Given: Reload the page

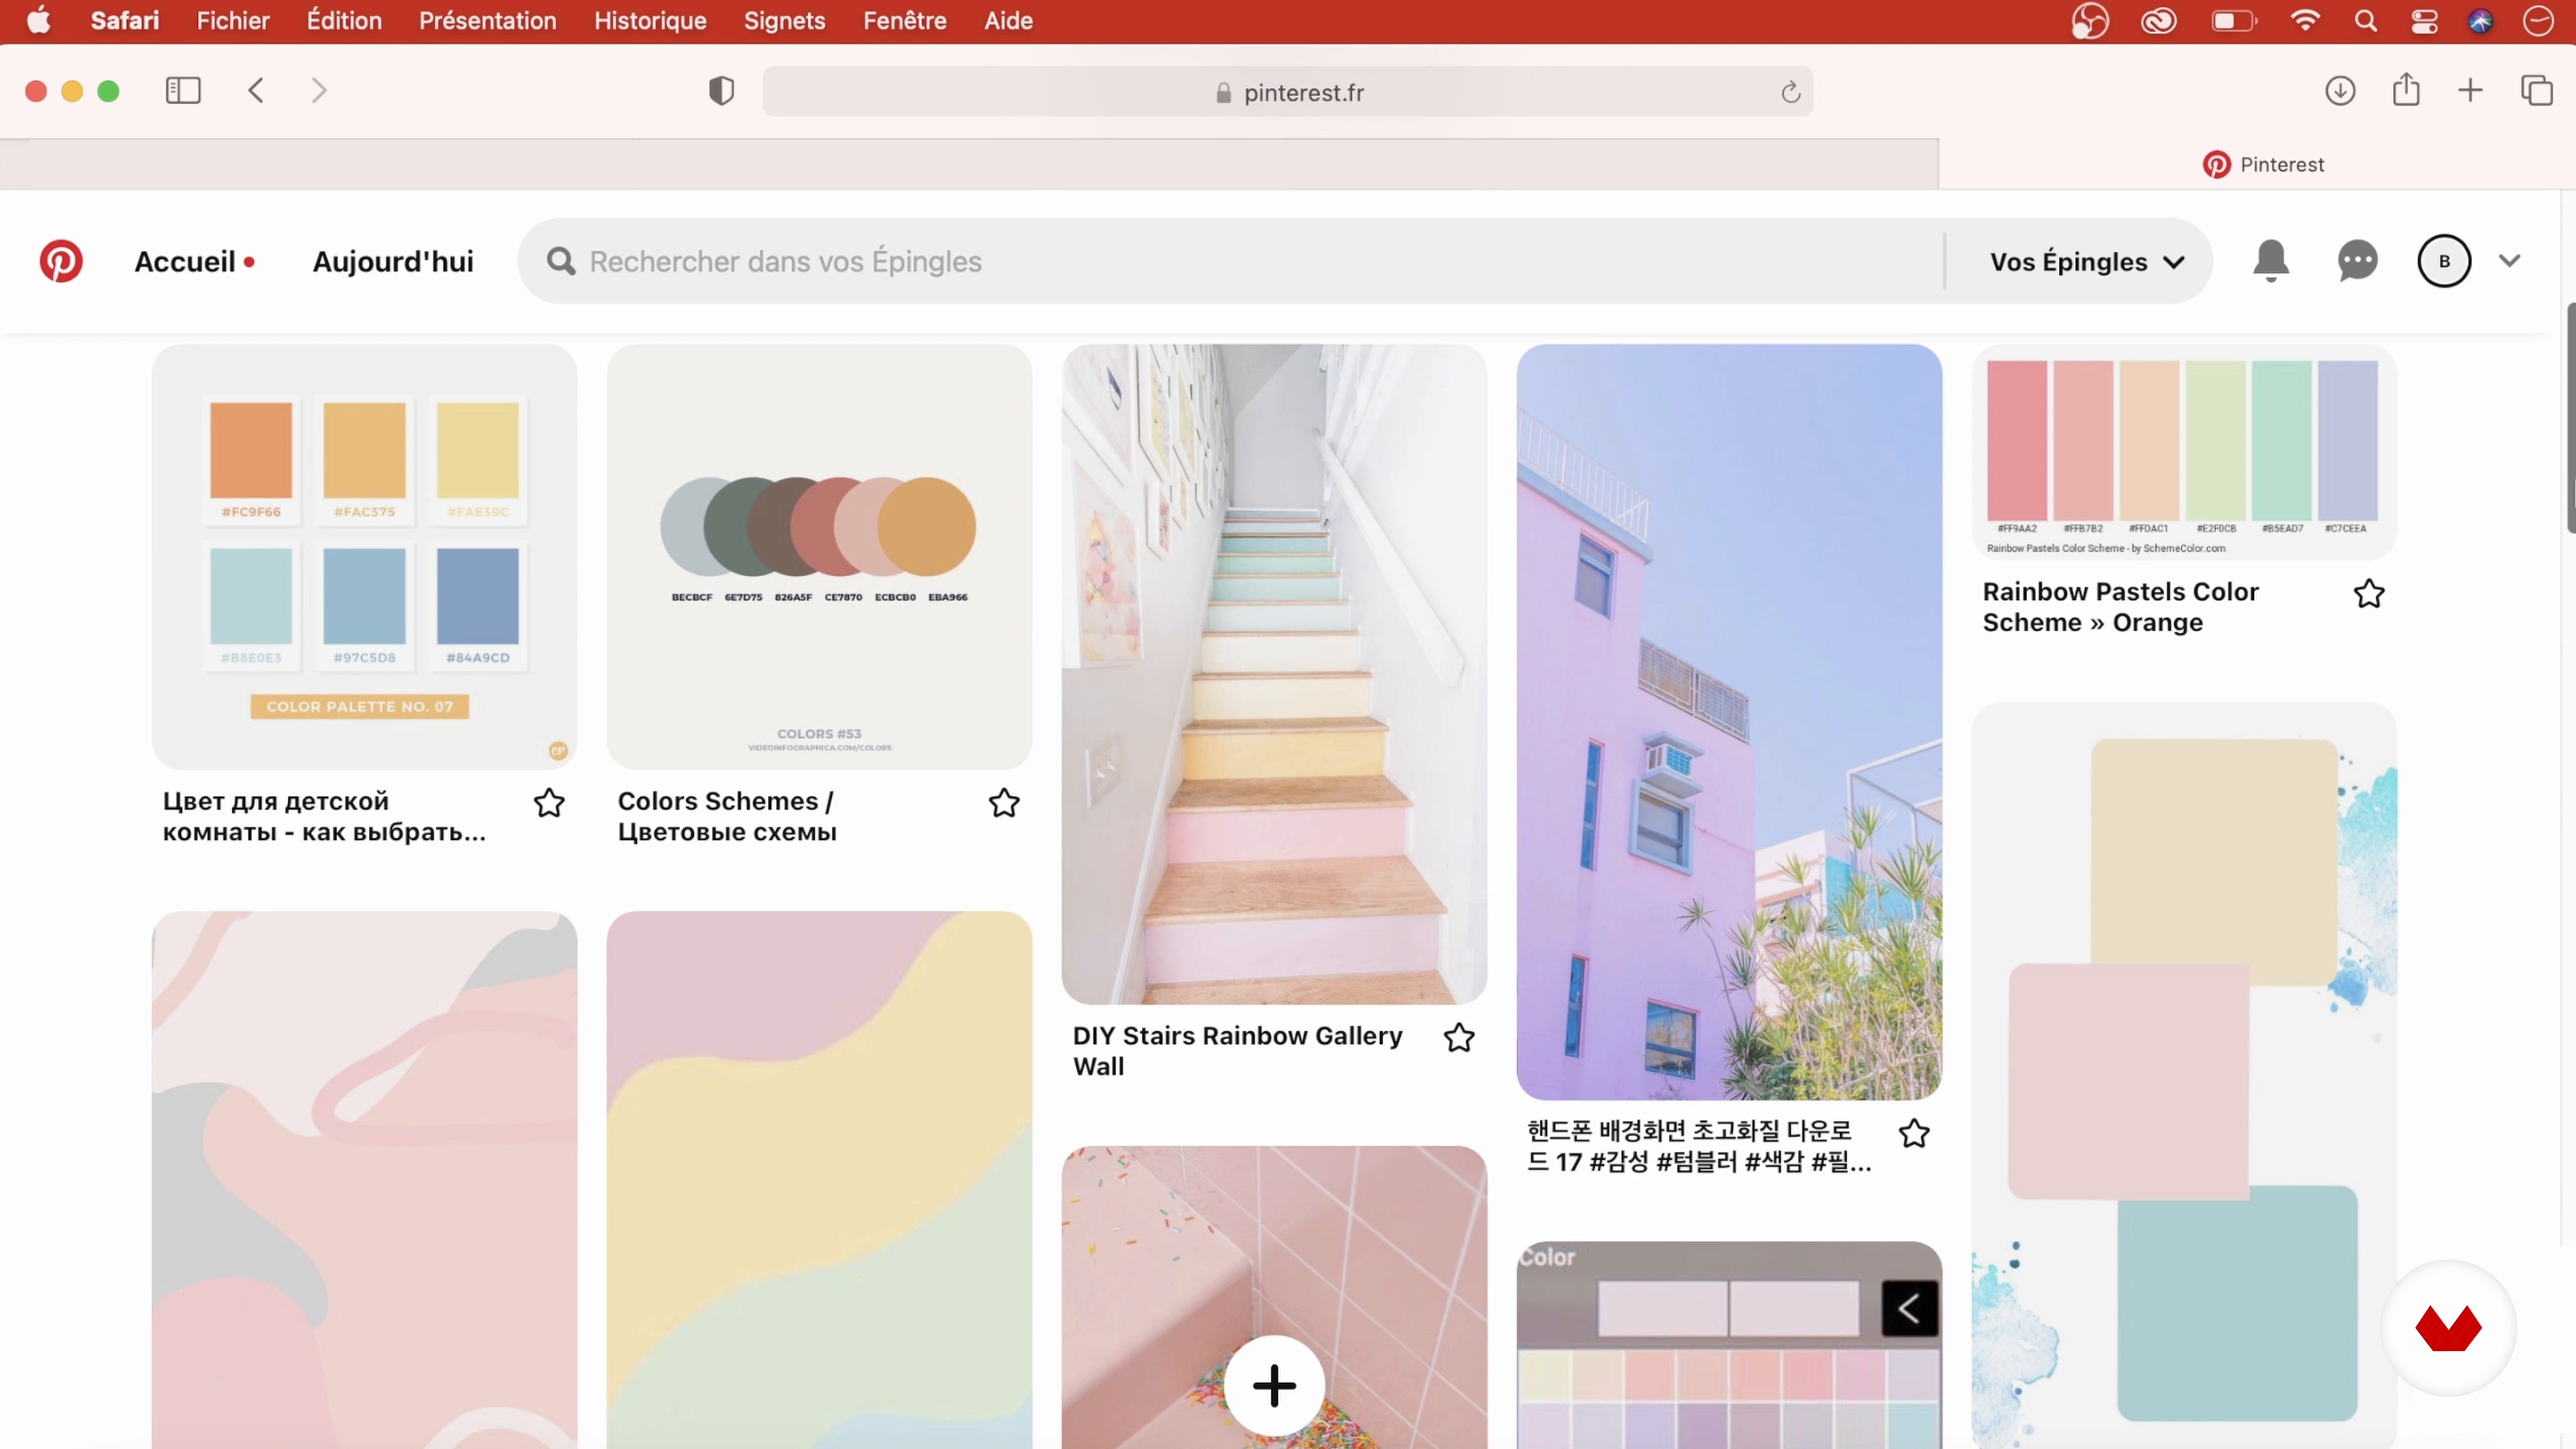Looking at the screenshot, I should (x=1790, y=92).
